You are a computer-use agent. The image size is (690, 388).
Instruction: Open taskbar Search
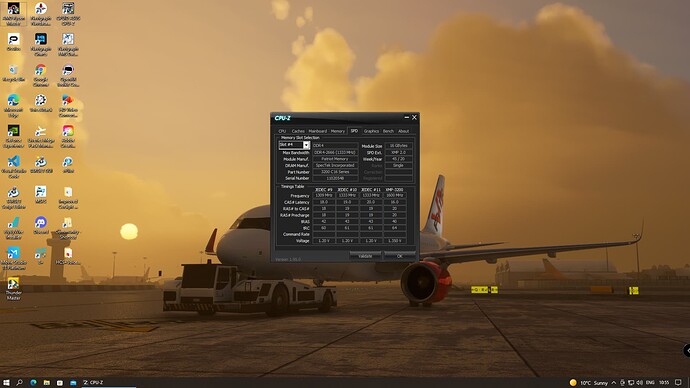click(19, 382)
